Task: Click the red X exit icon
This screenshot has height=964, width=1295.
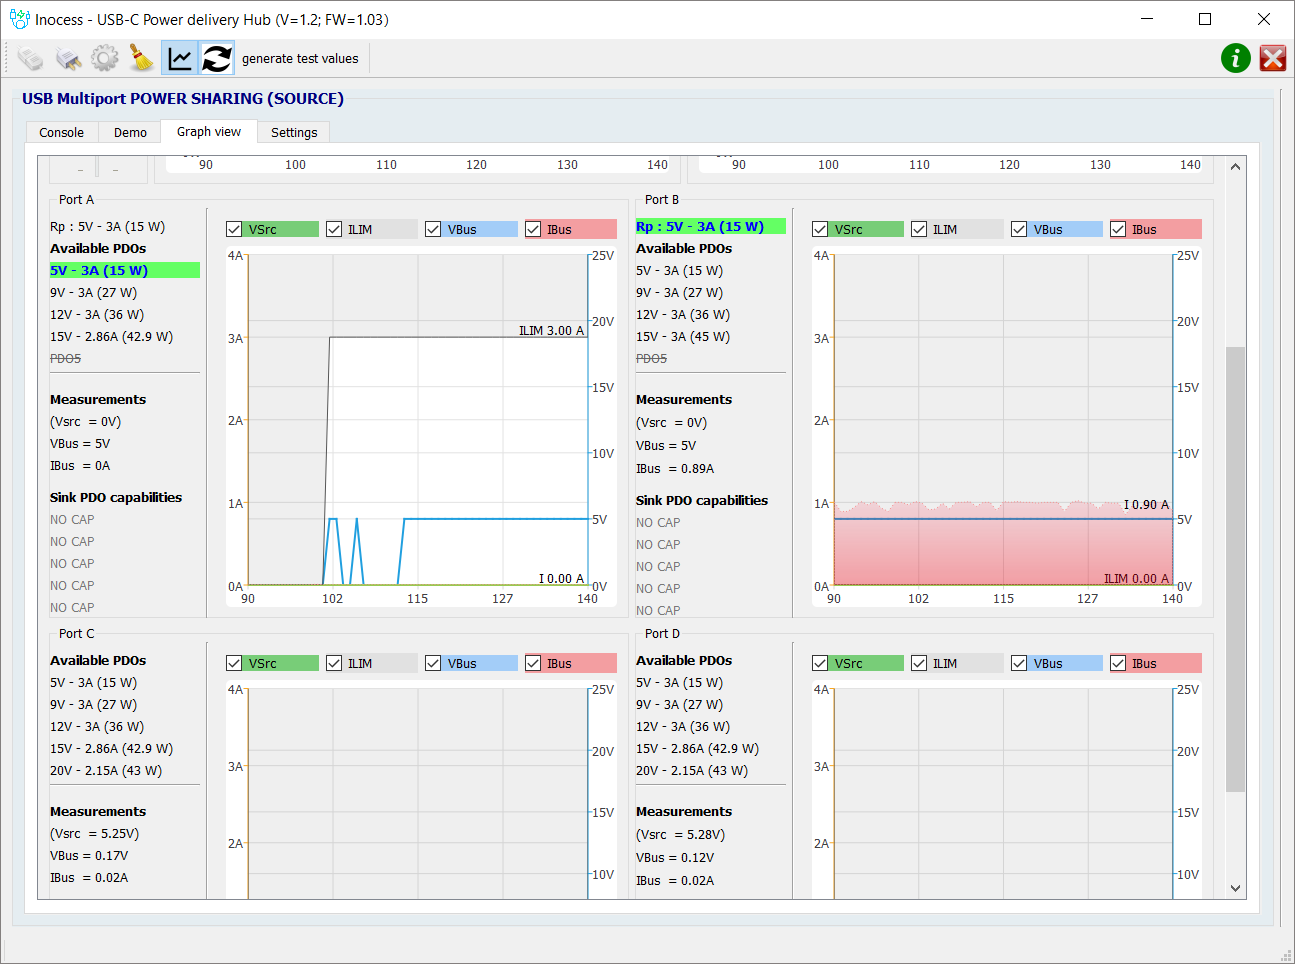Action: coord(1273,59)
